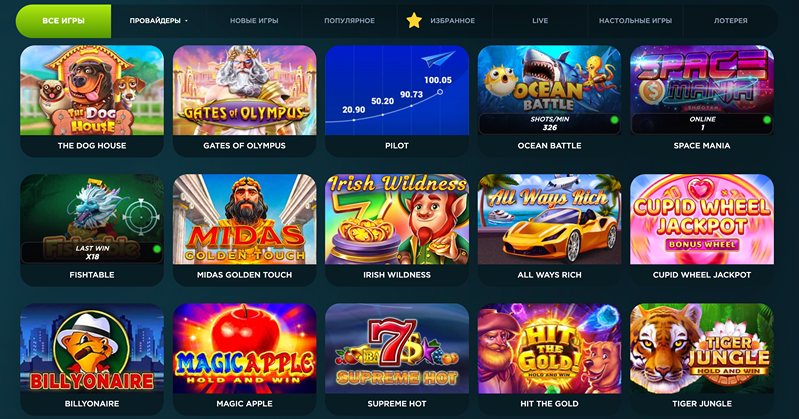Image resolution: width=799 pixels, height=419 pixels.
Task: Open The Dog House game thumbnail
Action: 92,90
